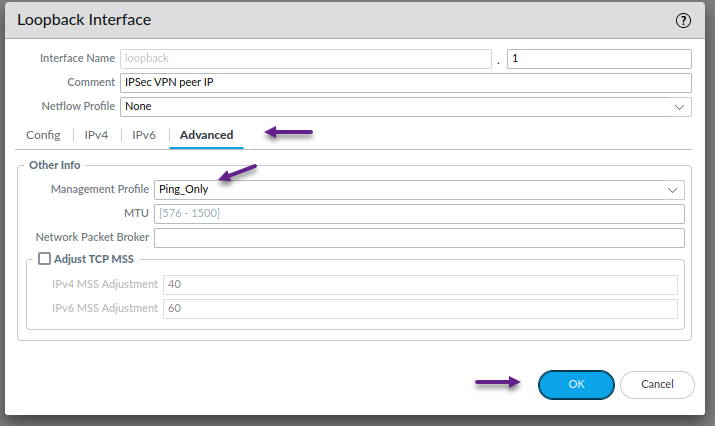The height and width of the screenshot is (426, 715).
Task: Click the interface number field containing 1
Action: [x=599, y=59]
